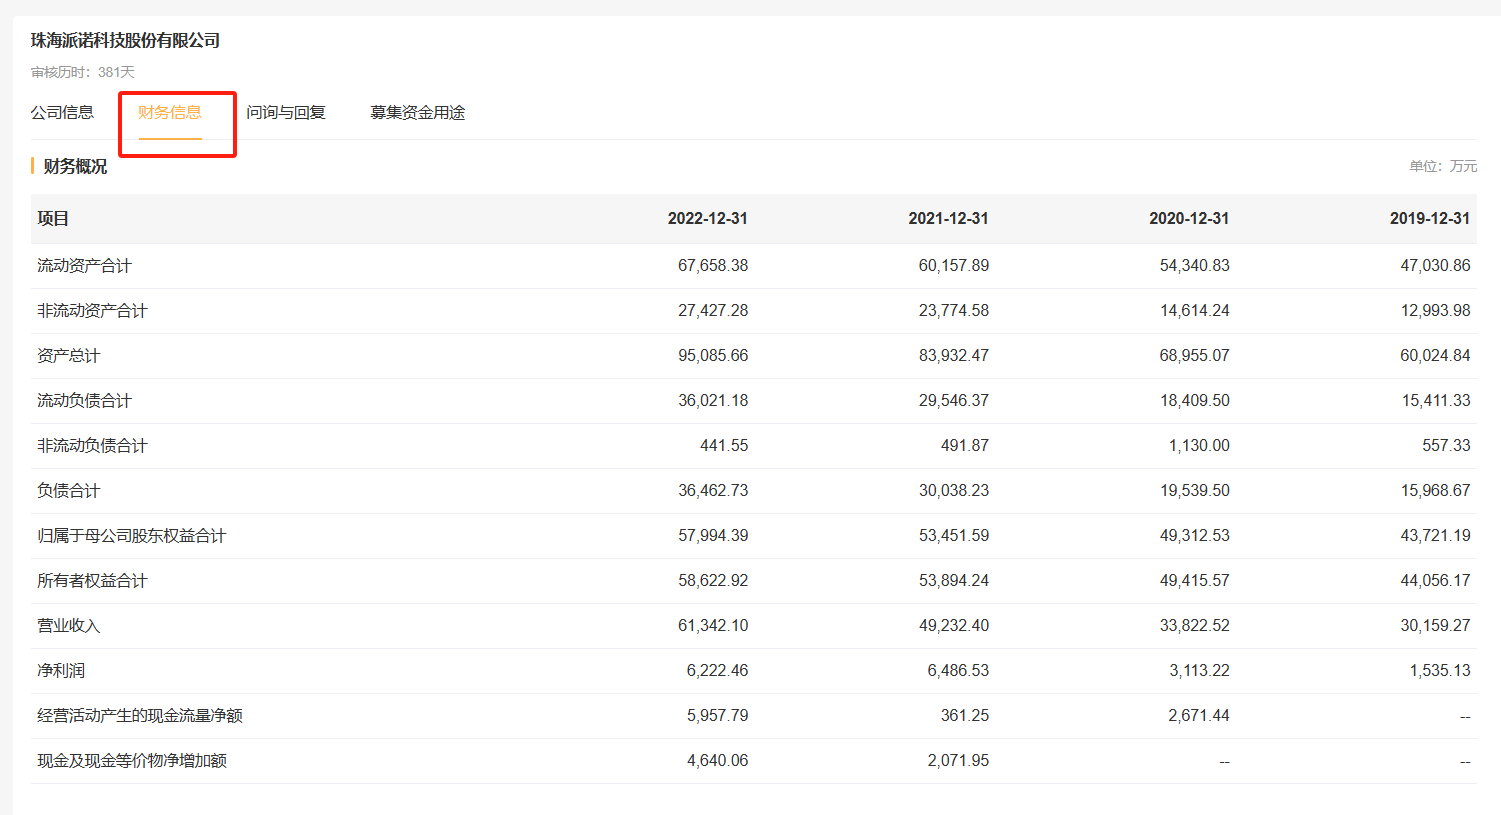1501x815 pixels.
Task: Click the 2022-12-31 column header
Action: click(x=707, y=219)
